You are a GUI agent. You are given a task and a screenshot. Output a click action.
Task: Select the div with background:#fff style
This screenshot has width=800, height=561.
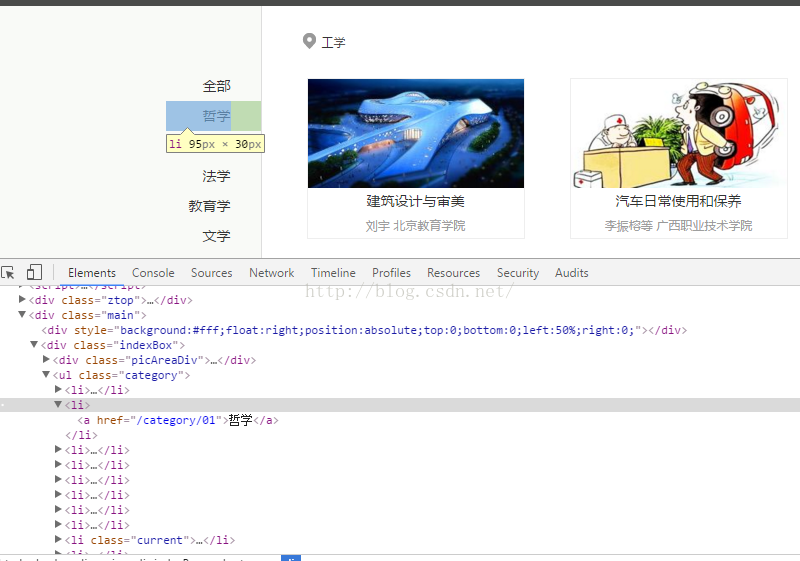[364, 330]
